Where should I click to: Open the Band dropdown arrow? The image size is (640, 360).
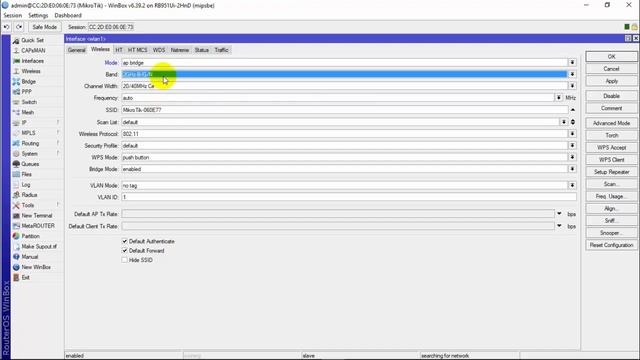(x=572, y=74)
